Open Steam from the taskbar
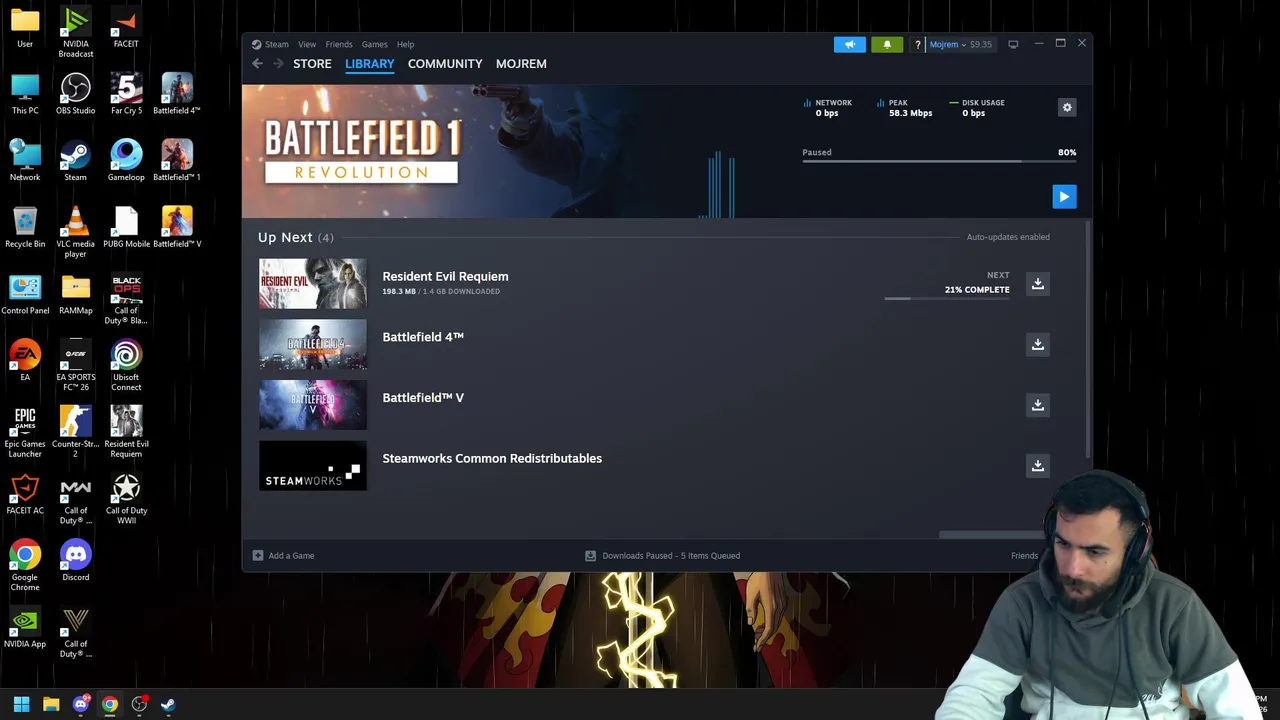This screenshot has width=1280, height=720. pos(168,704)
